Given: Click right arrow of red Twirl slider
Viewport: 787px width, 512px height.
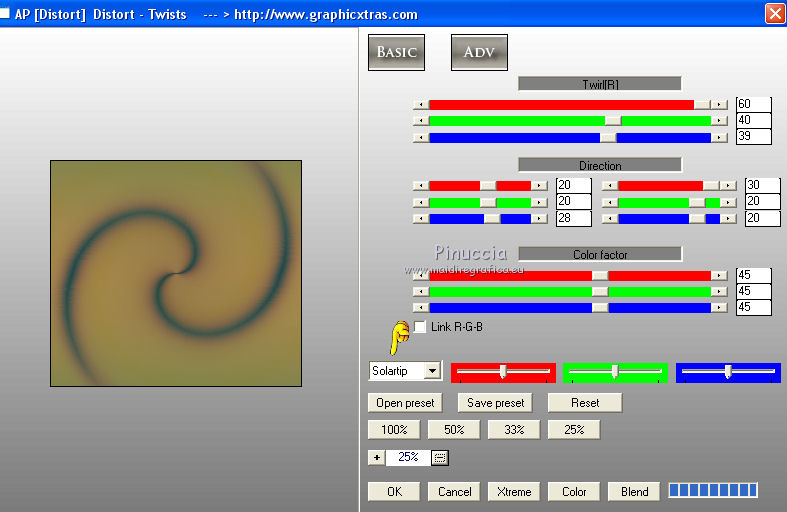Looking at the screenshot, I should pyautogui.click(x=719, y=104).
